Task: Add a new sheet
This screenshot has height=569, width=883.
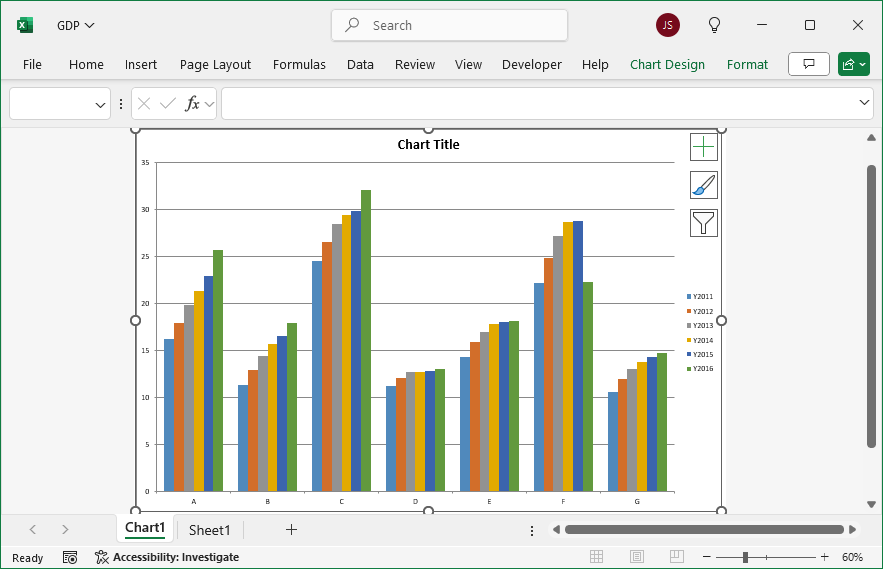Action: click(291, 530)
